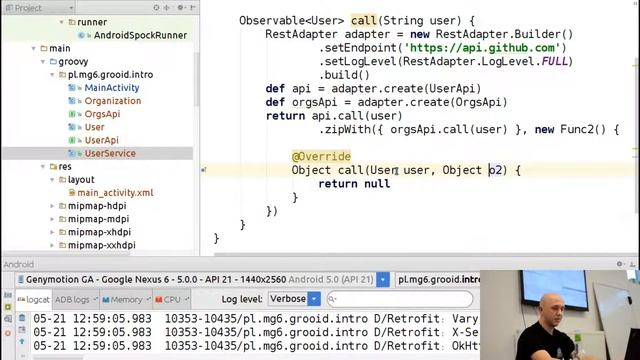
Task: Click the highlighted 'call' method name
Action: pyautogui.click(x=363, y=20)
